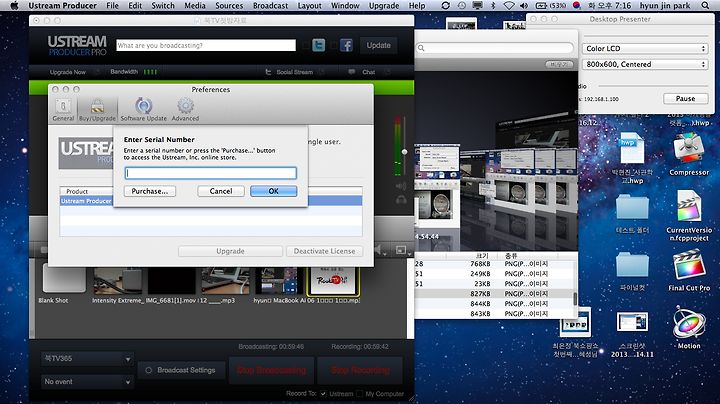This screenshot has height=404, width=720.
Task: Open the Bluetooth menu bar icon
Action: tap(494, 6)
